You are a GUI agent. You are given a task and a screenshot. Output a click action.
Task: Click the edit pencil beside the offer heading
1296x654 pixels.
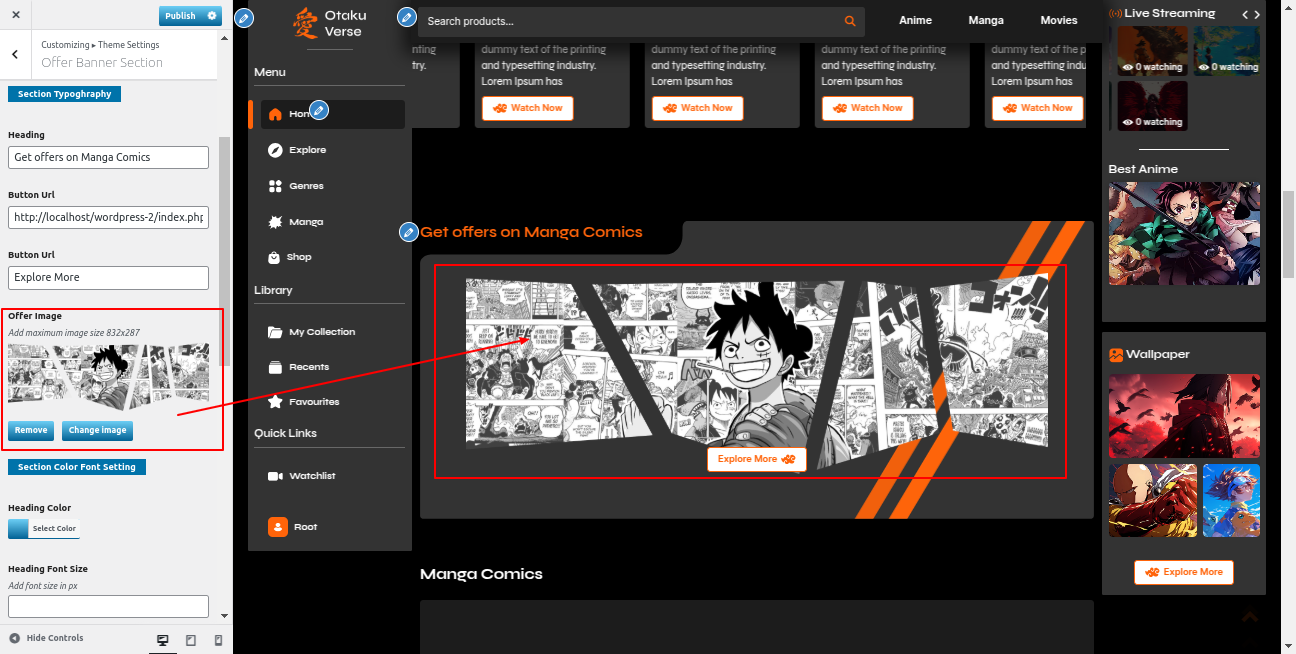pos(408,232)
